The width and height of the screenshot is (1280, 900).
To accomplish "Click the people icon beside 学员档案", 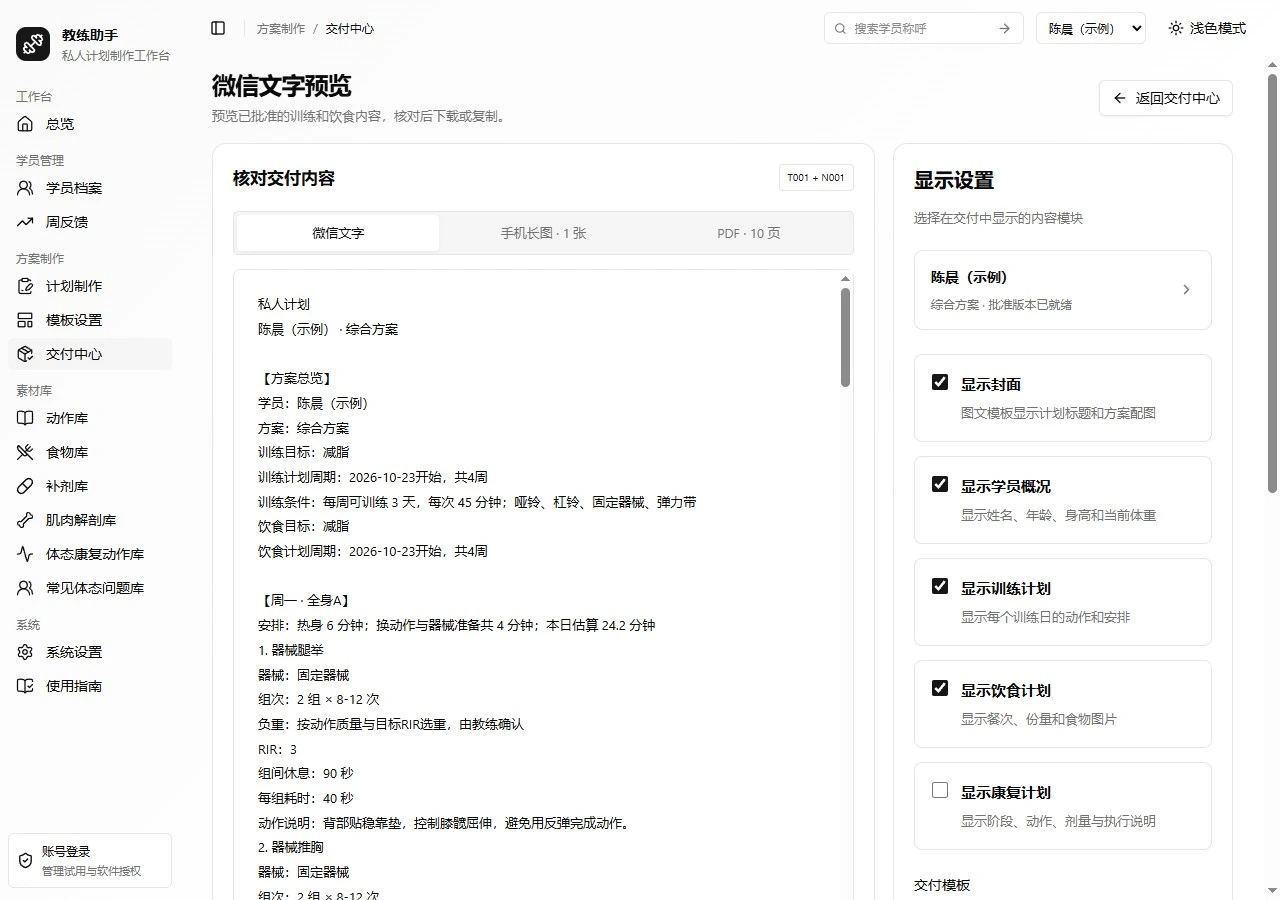I will pos(26,188).
